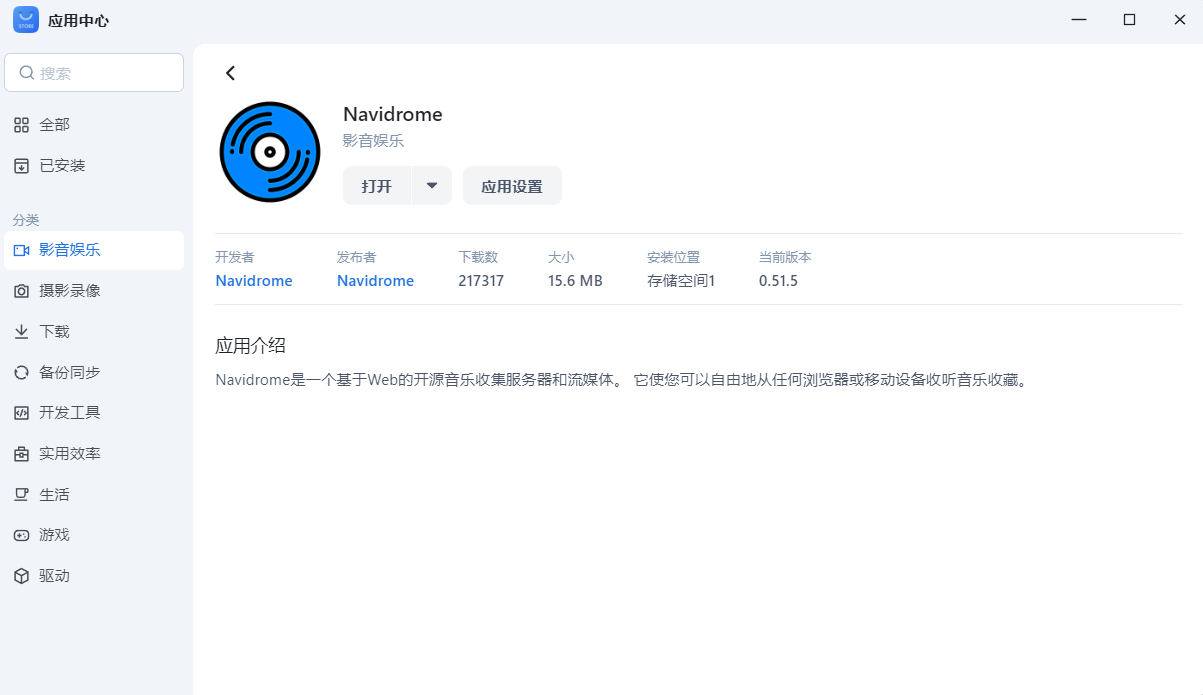This screenshot has width=1203, height=695.
Task: Click the download count 217317
Action: click(x=481, y=281)
